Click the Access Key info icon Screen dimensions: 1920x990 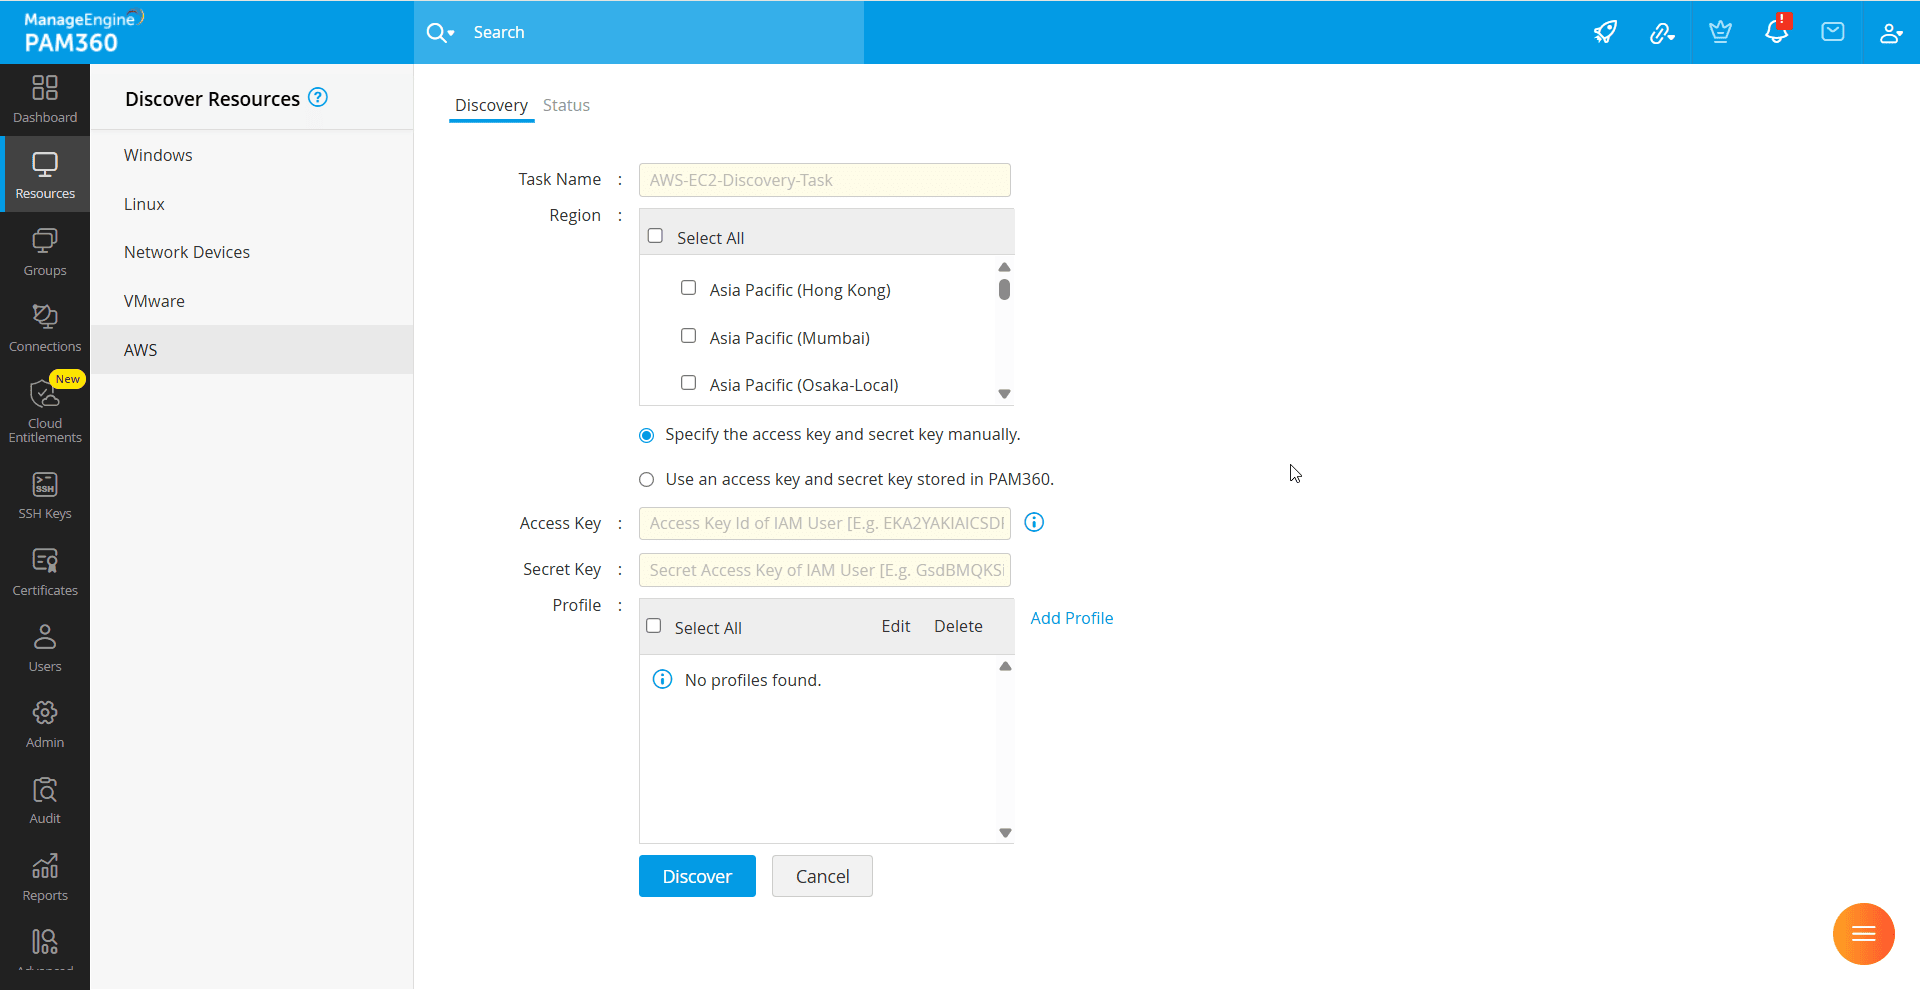click(x=1034, y=522)
